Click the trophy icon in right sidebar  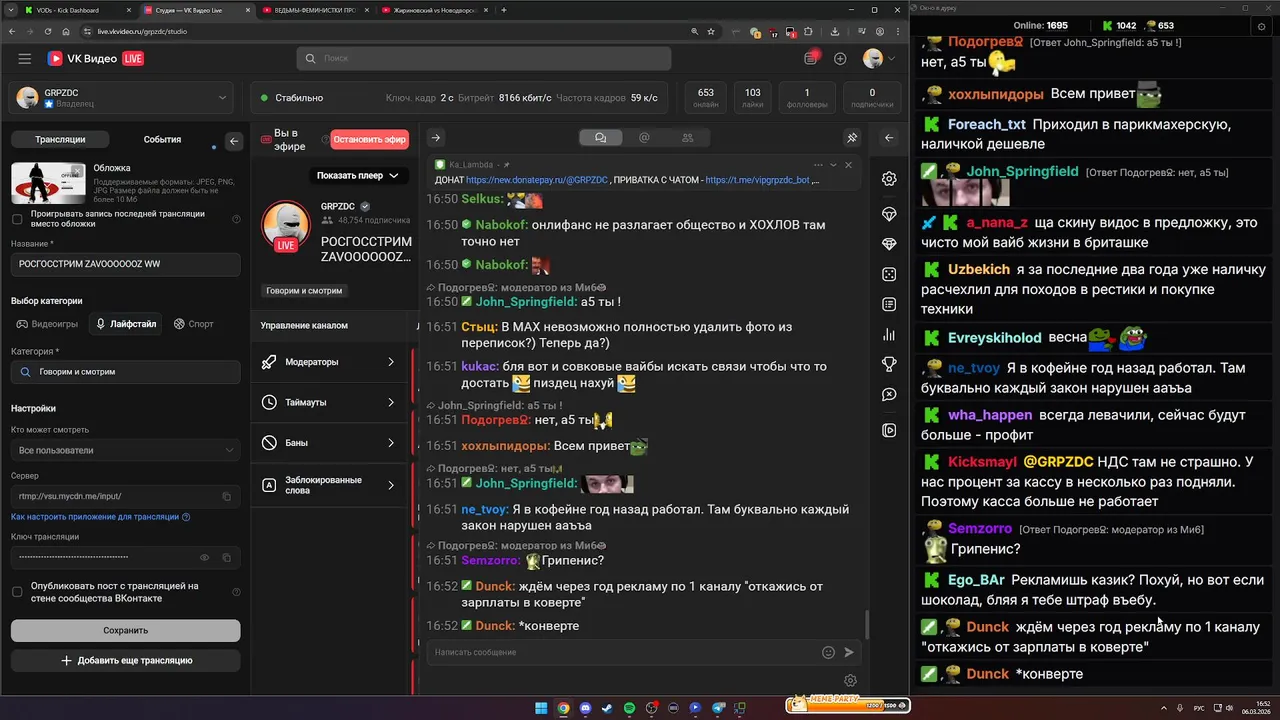click(x=889, y=365)
